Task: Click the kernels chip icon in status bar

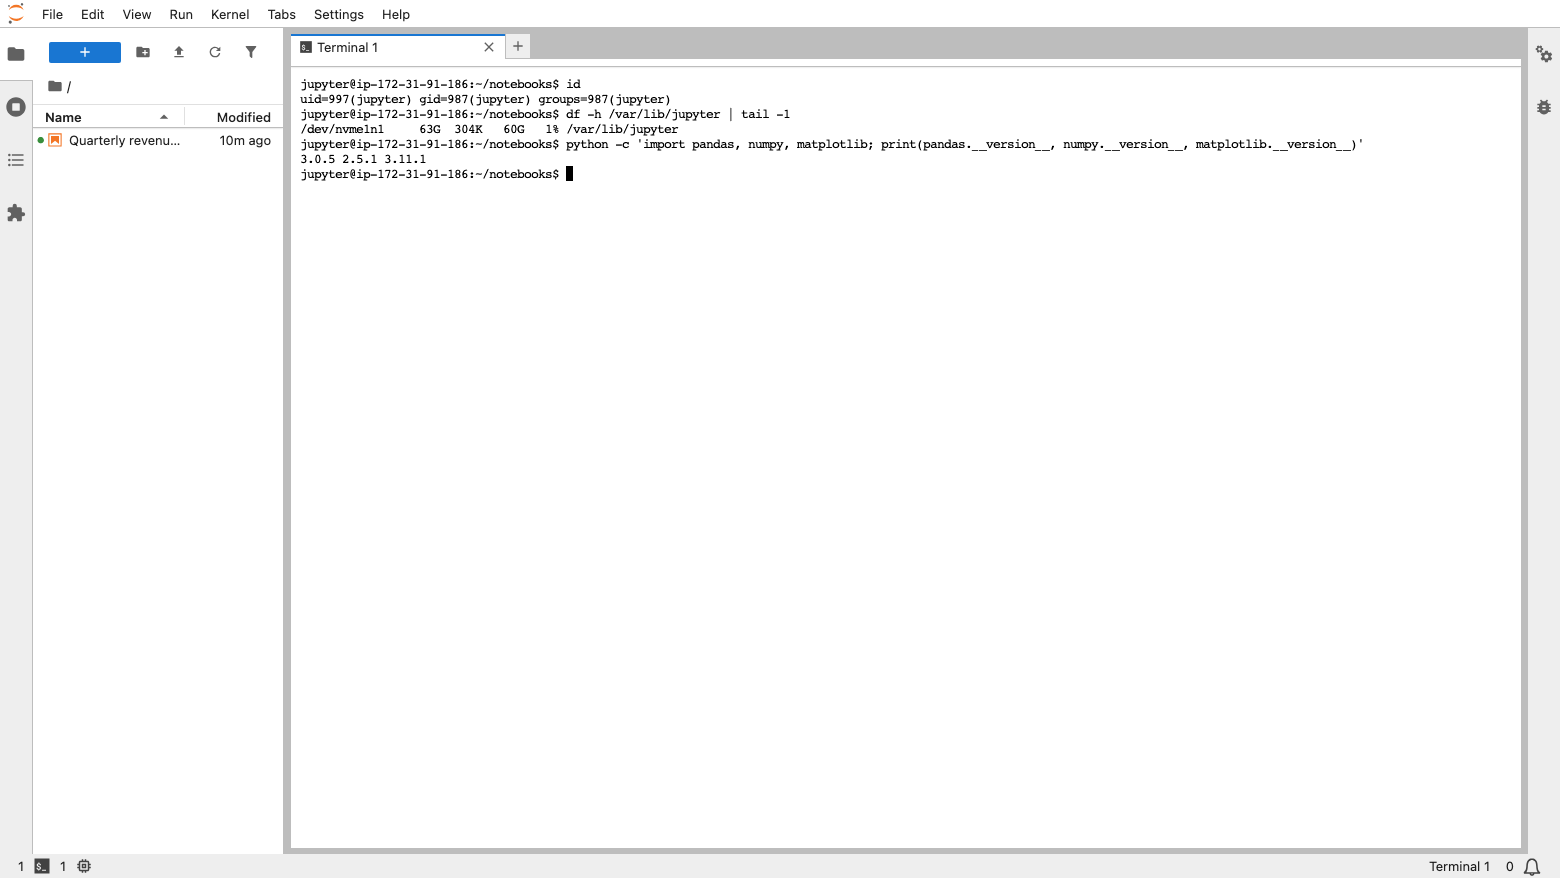Action: point(84,866)
